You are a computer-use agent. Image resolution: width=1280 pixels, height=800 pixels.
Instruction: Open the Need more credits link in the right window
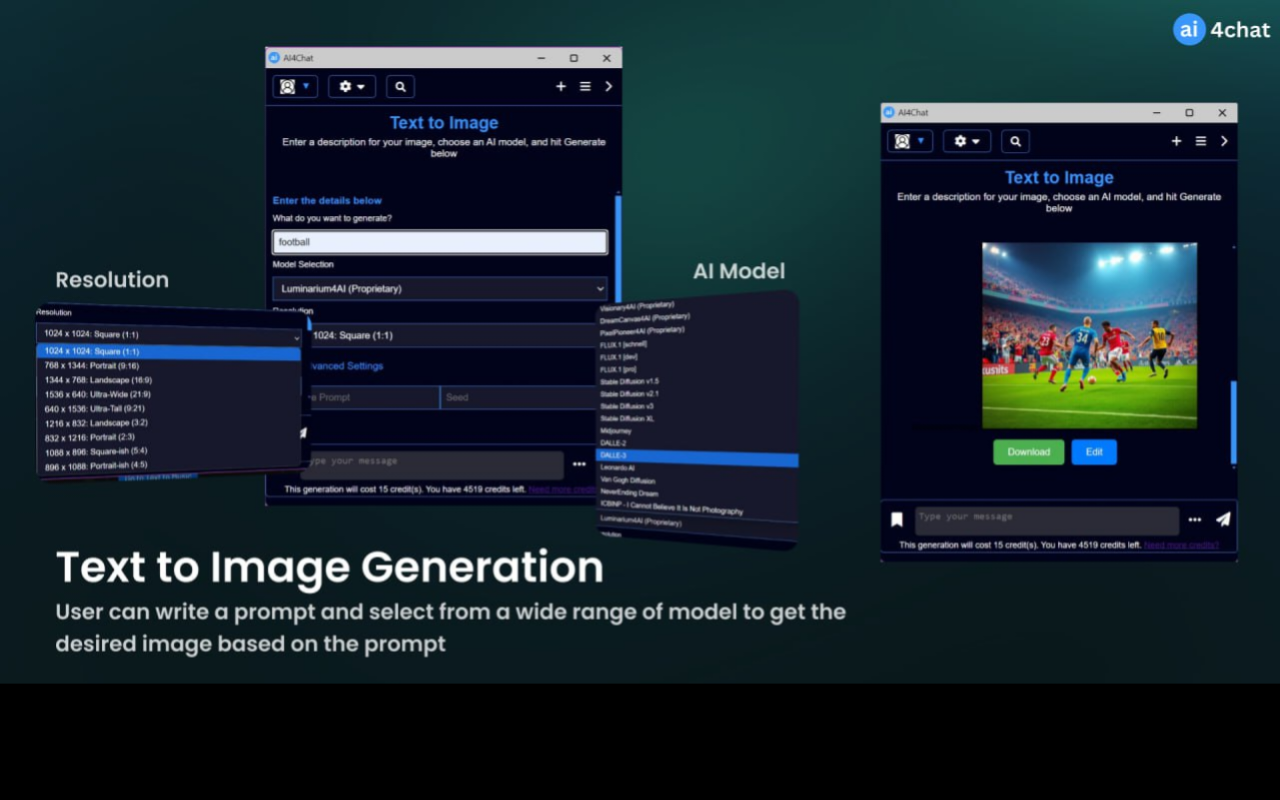pyautogui.click(x=1181, y=545)
